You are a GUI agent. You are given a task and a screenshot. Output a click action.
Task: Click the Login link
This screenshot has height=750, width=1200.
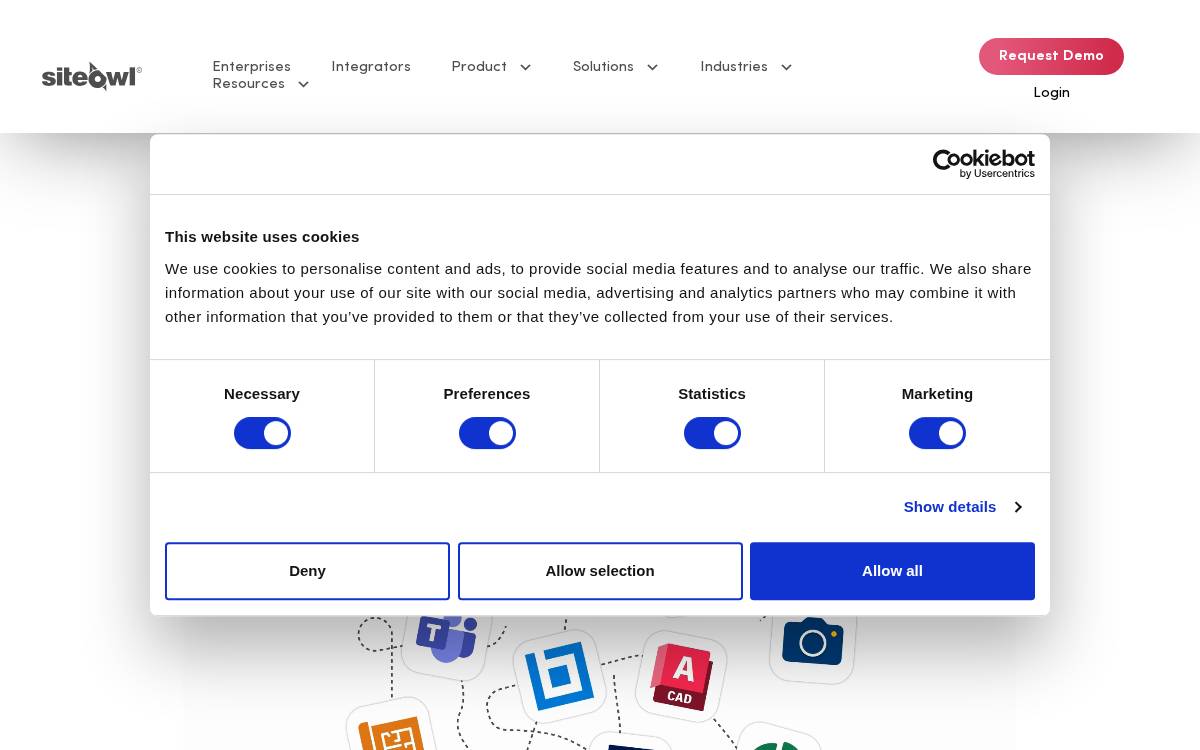[1051, 92]
